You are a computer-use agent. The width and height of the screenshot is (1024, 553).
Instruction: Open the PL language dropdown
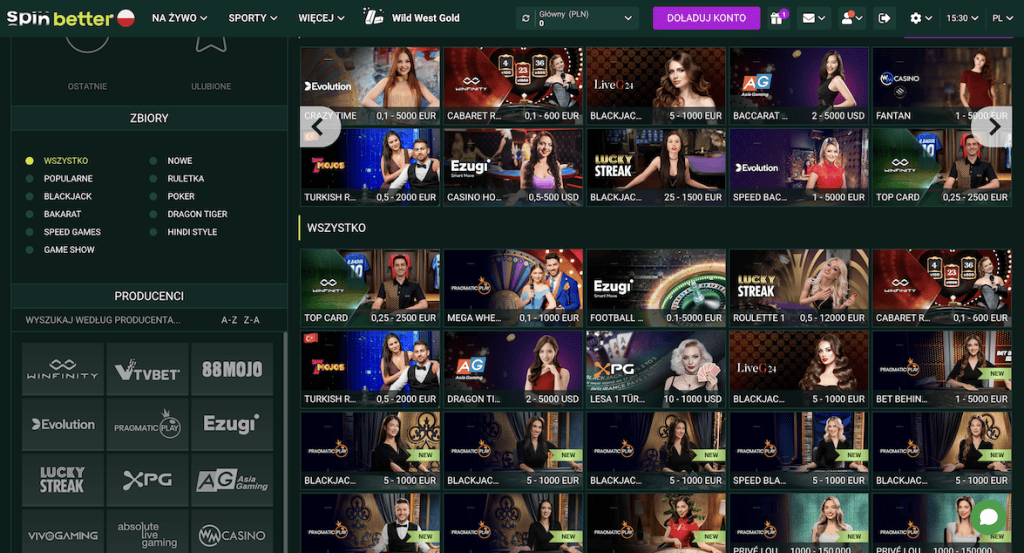coord(1001,18)
